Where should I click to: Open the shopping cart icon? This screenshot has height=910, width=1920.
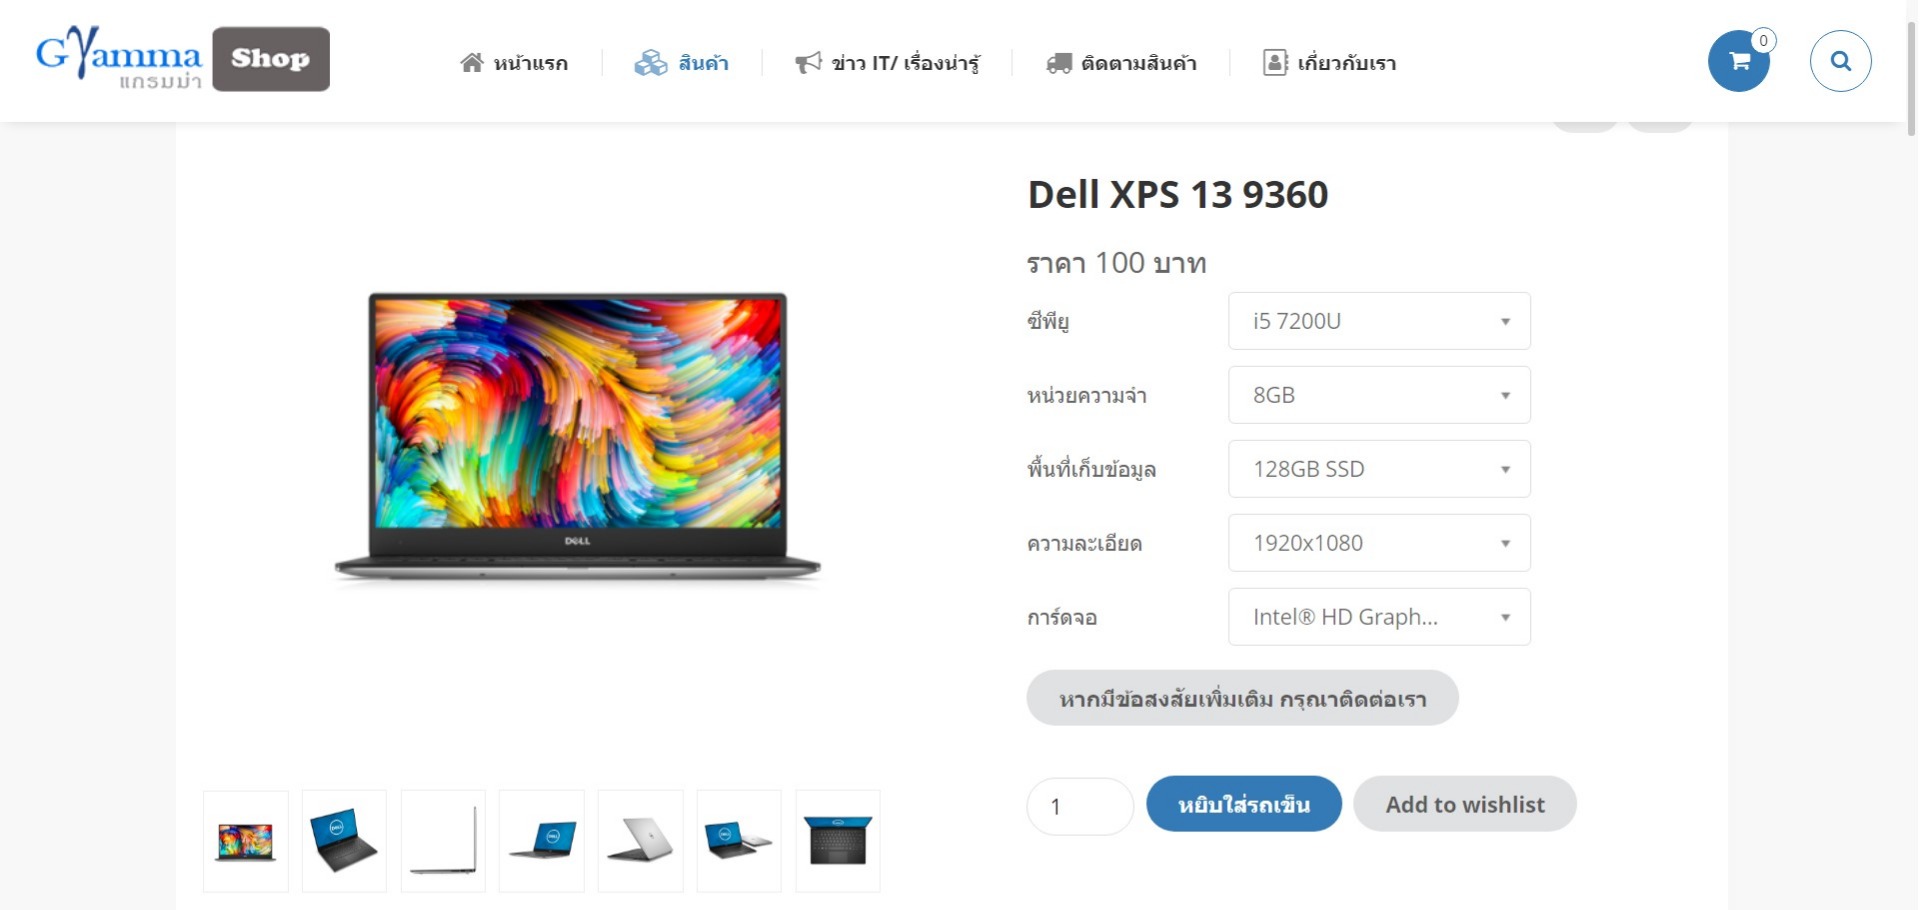pyautogui.click(x=1739, y=61)
